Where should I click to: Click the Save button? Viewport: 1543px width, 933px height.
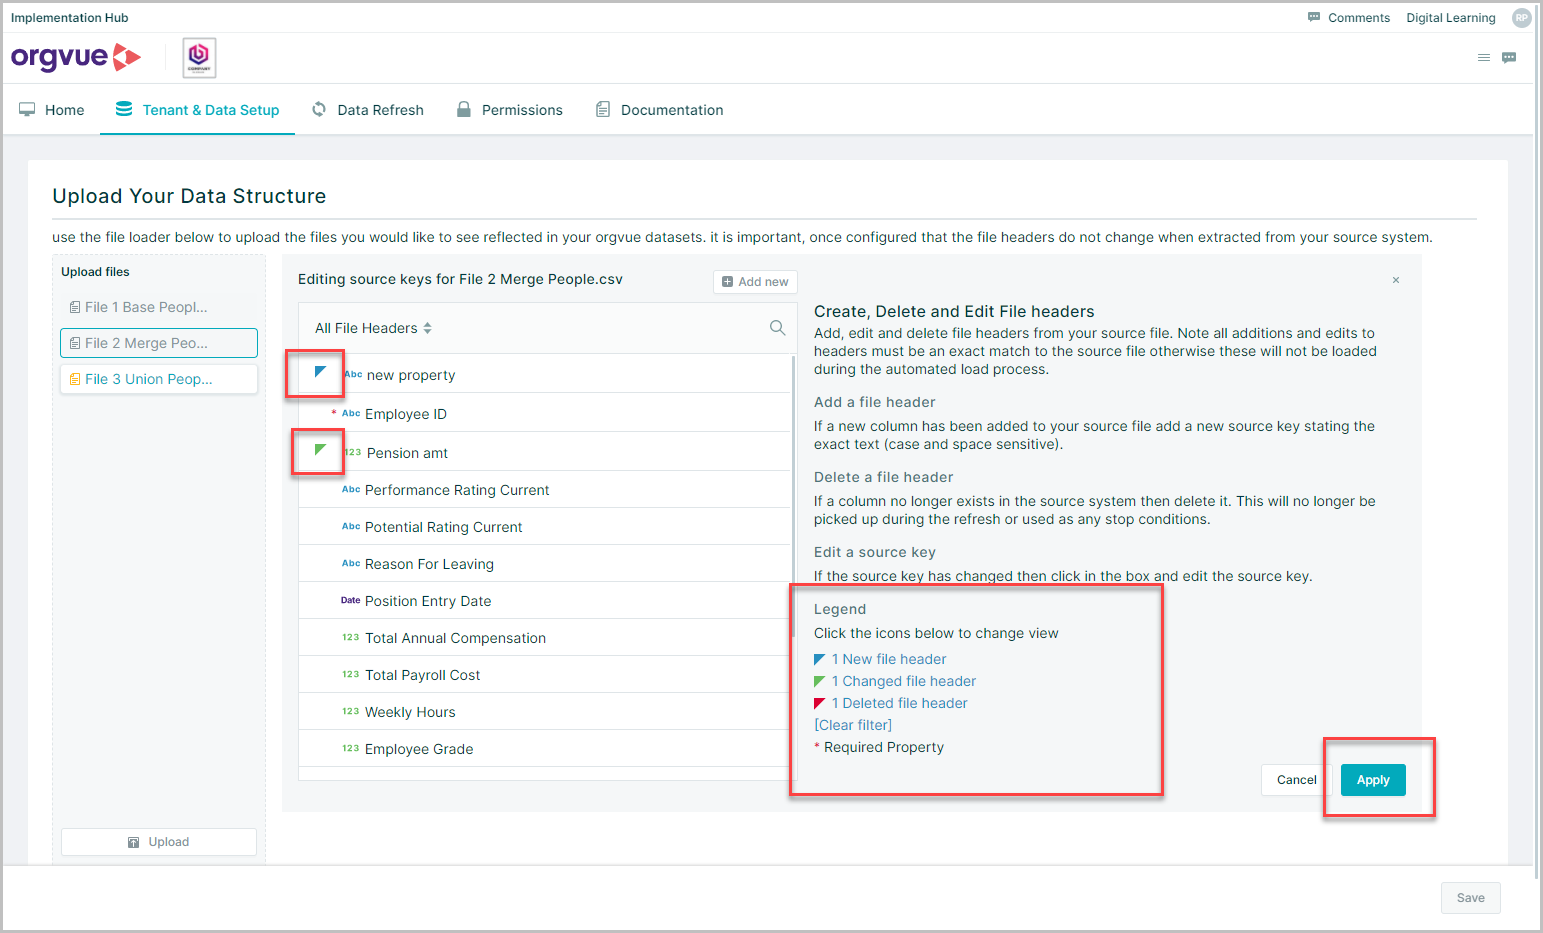(x=1470, y=898)
